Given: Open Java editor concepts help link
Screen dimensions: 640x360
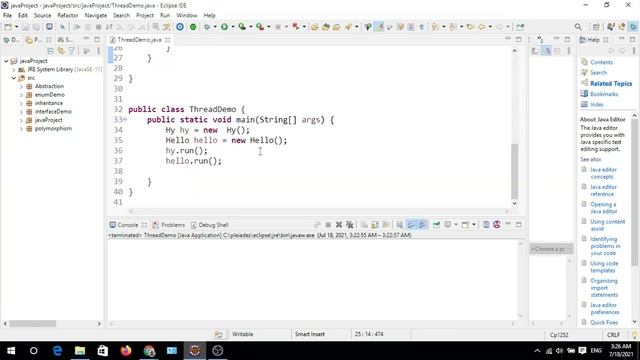Looking at the screenshot, I should [x=603, y=173].
